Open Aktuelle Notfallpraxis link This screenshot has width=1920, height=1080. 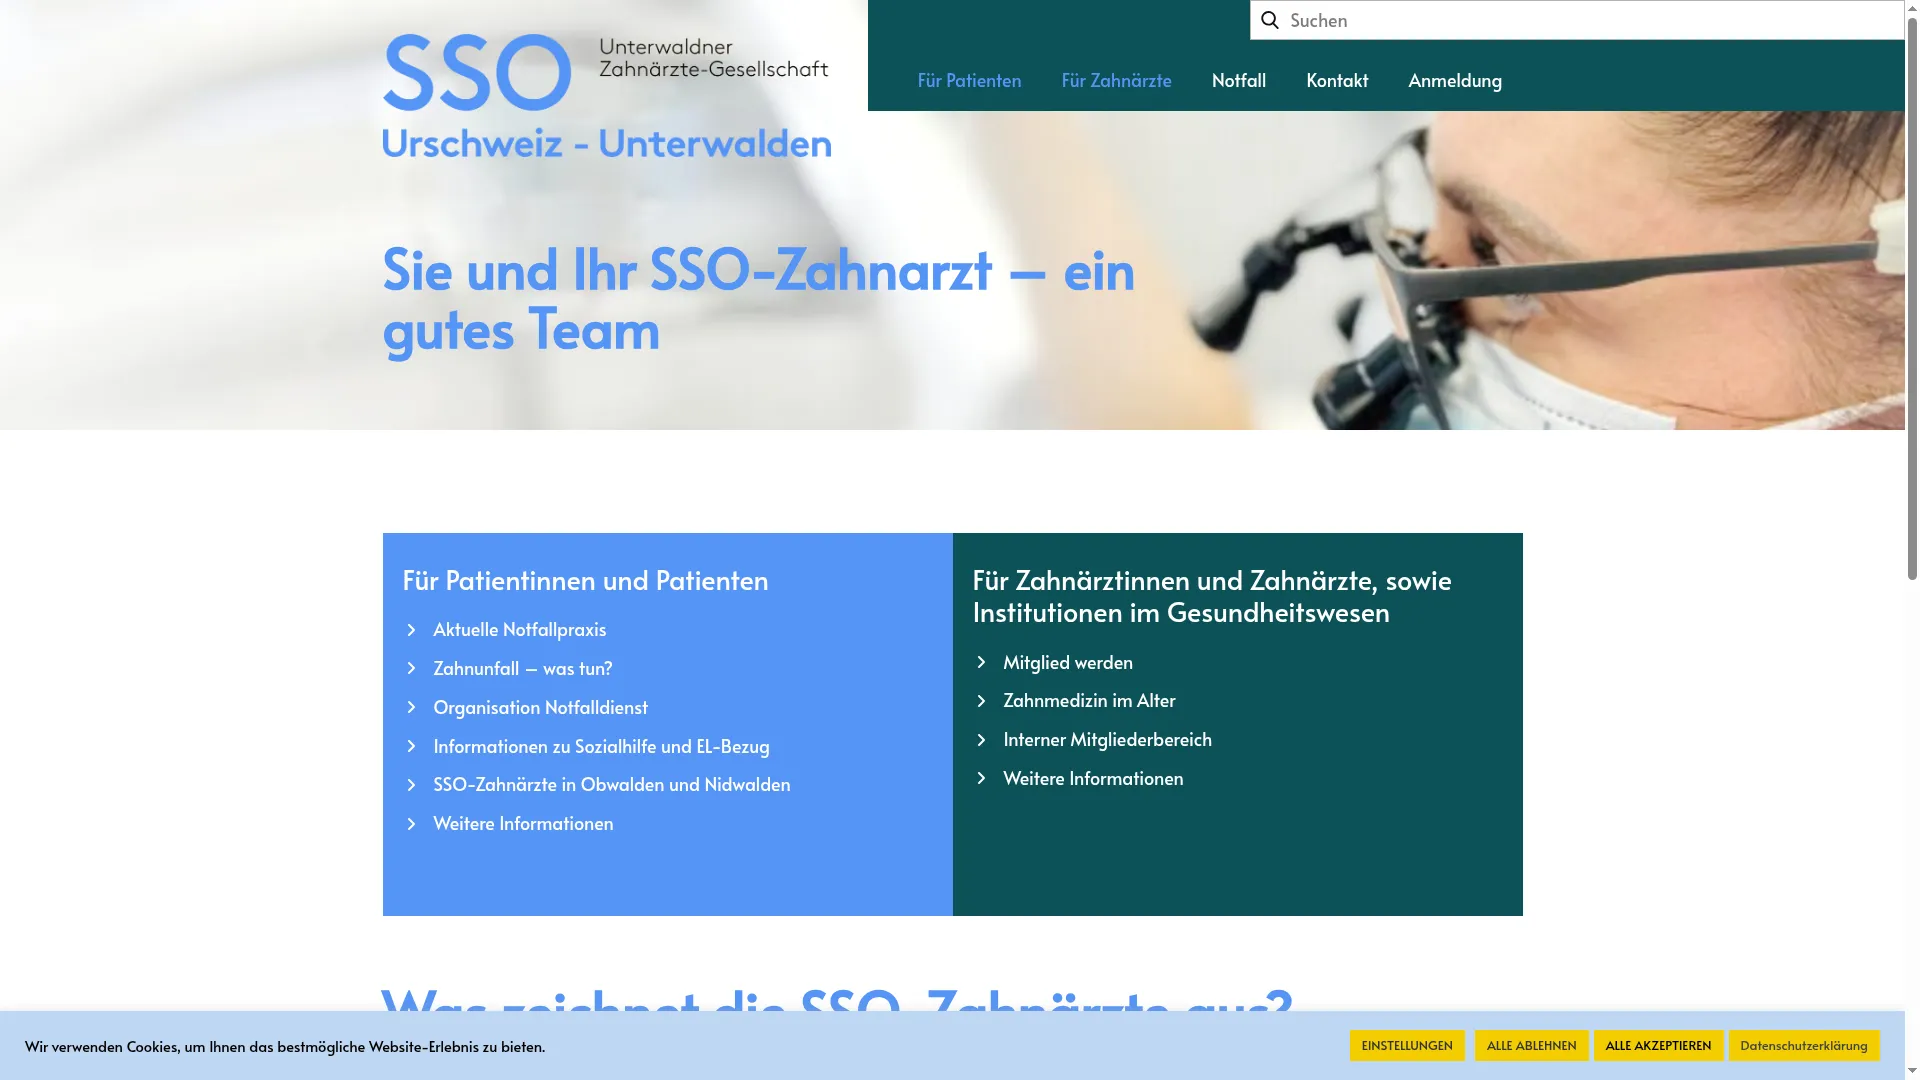tap(519, 630)
